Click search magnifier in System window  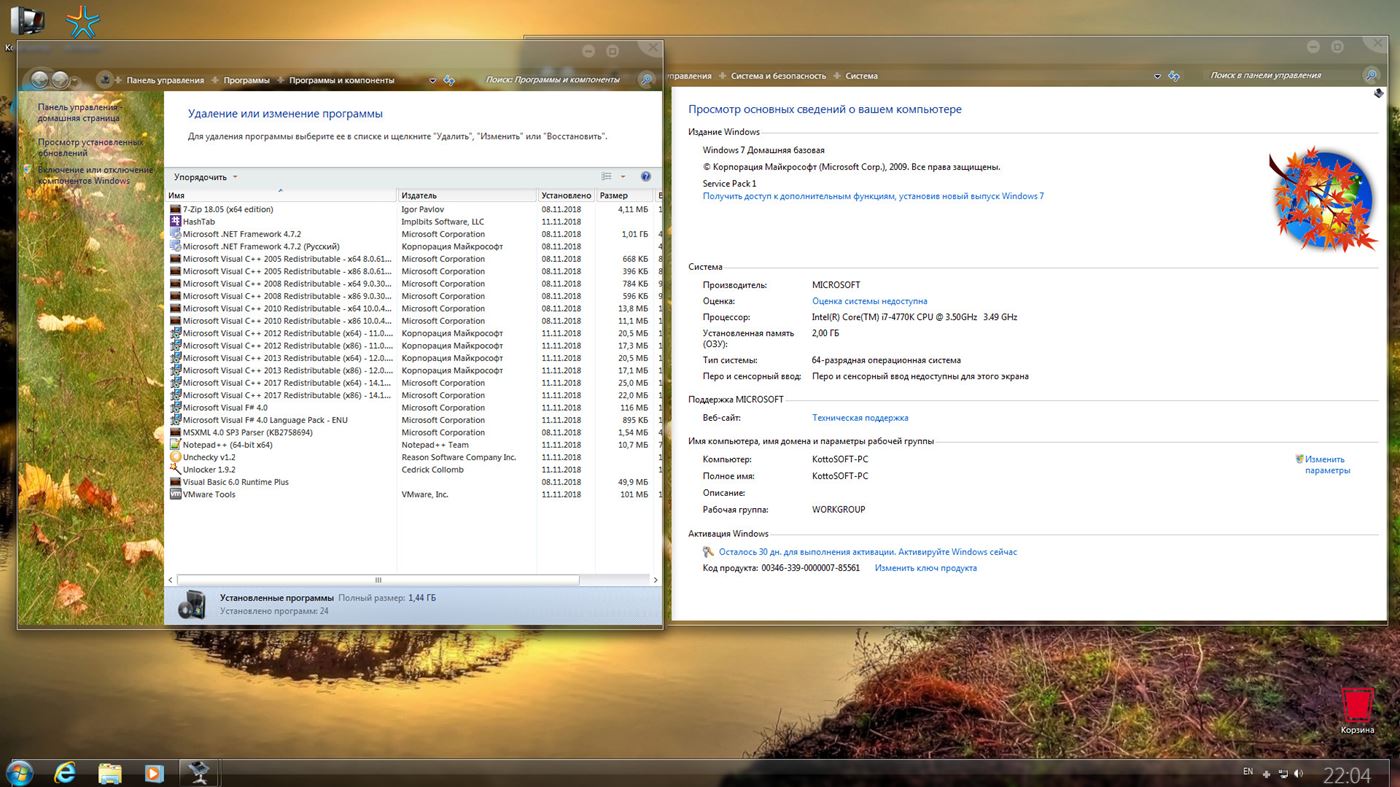(x=1371, y=76)
